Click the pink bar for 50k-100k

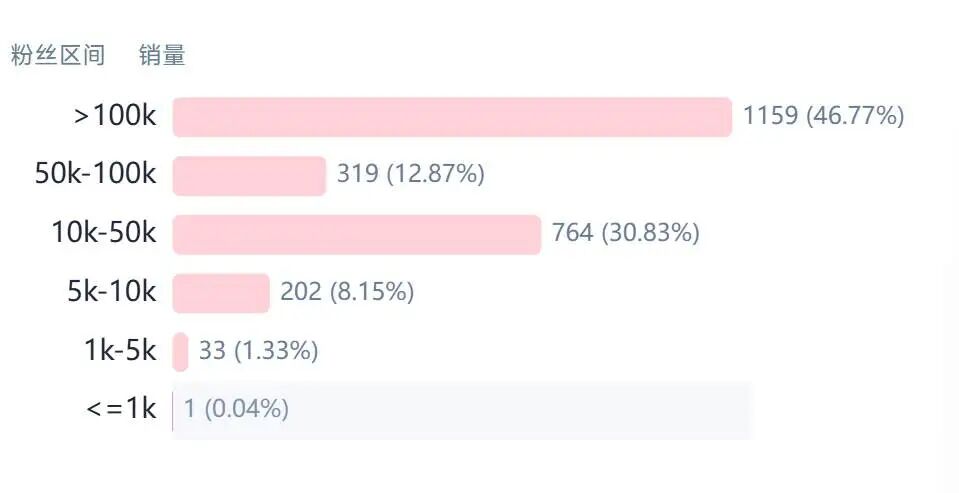pyautogui.click(x=249, y=175)
